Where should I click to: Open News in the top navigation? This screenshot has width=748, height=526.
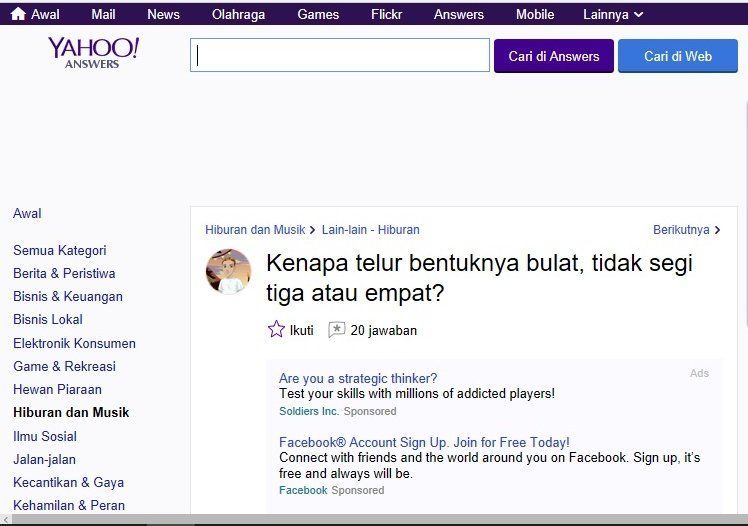pyautogui.click(x=163, y=14)
